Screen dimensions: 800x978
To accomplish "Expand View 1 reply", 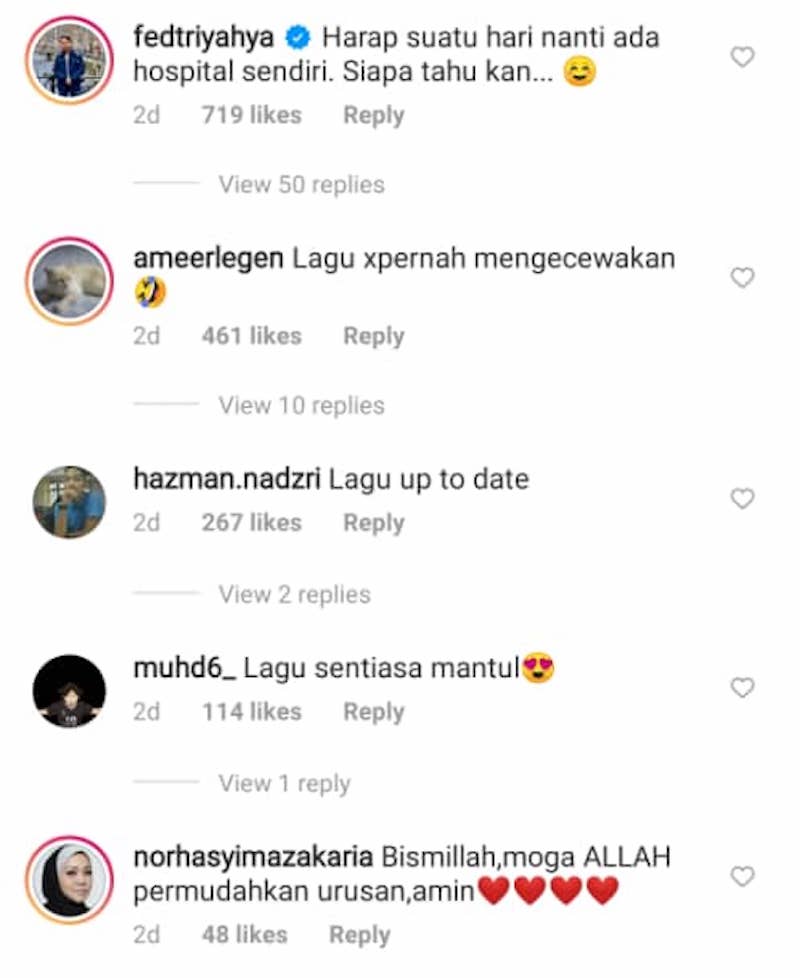I will click(284, 783).
